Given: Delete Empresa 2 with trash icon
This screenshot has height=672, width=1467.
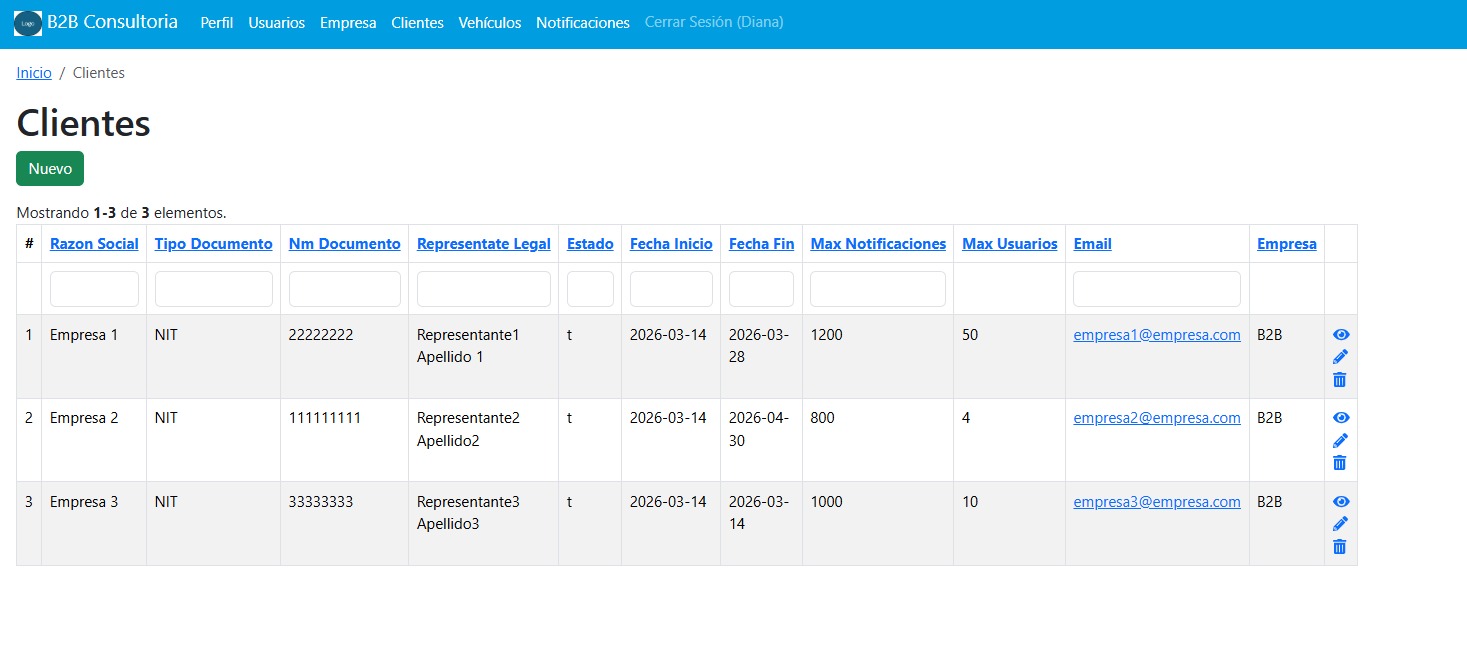Looking at the screenshot, I should [x=1340, y=463].
